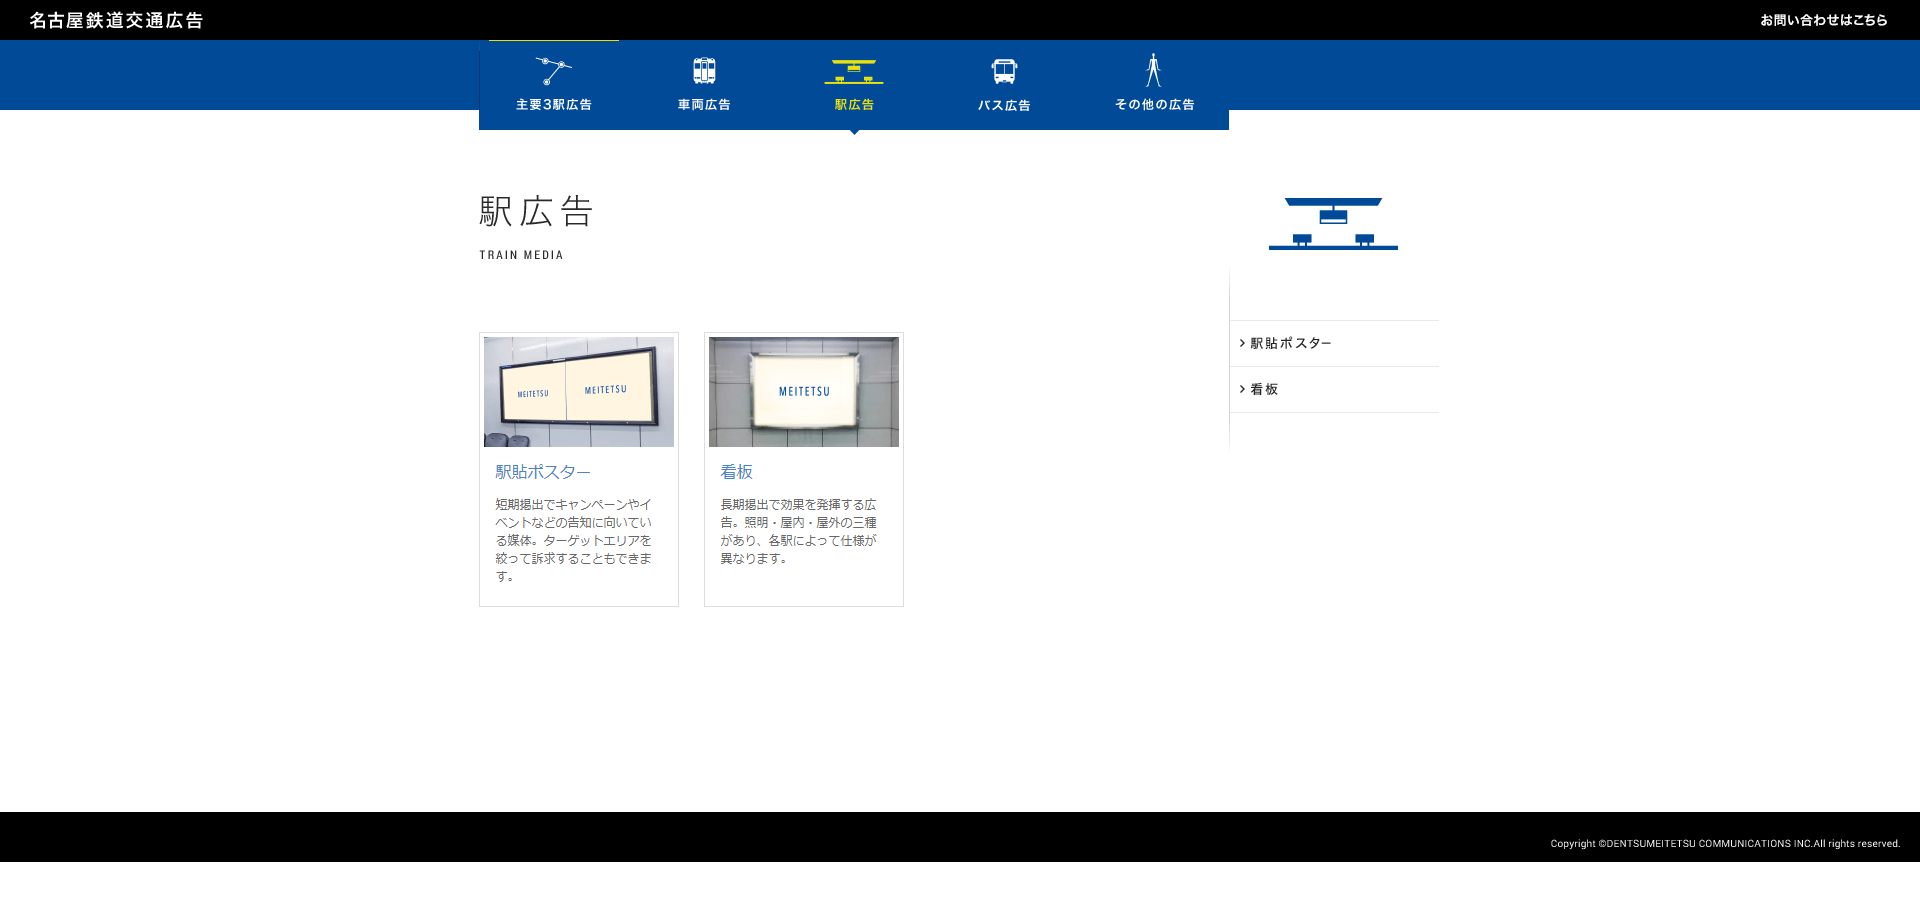The width and height of the screenshot is (1920, 904).
Task: Go to the バス広告 tab label
Action: [x=1004, y=105]
